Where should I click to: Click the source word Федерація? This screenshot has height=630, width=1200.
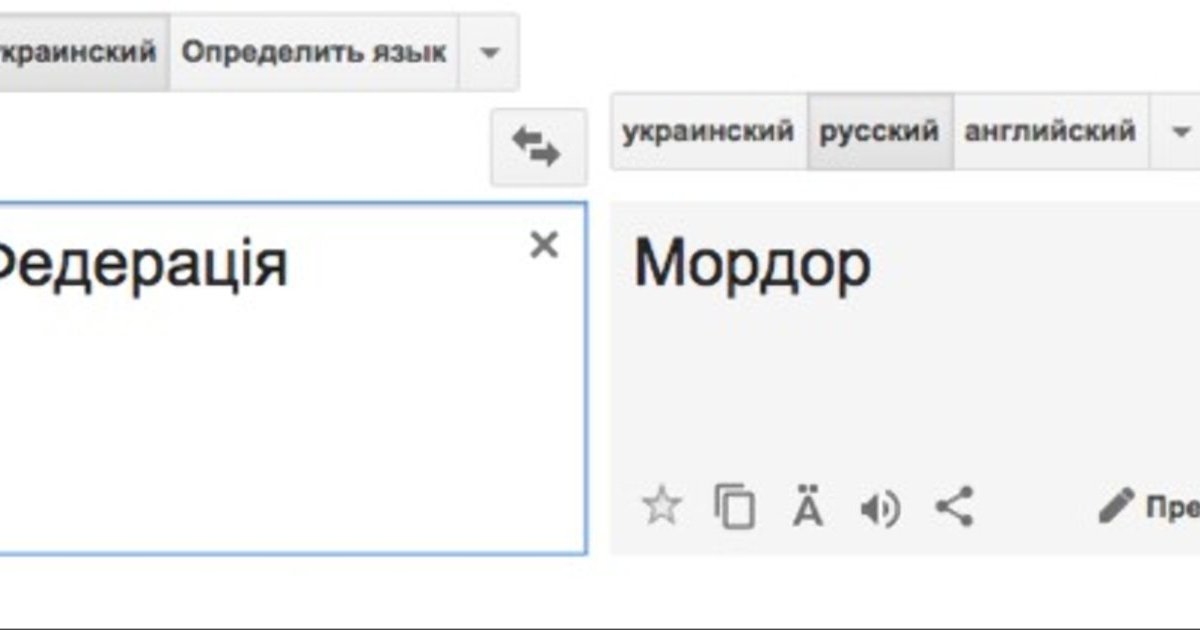(140, 265)
